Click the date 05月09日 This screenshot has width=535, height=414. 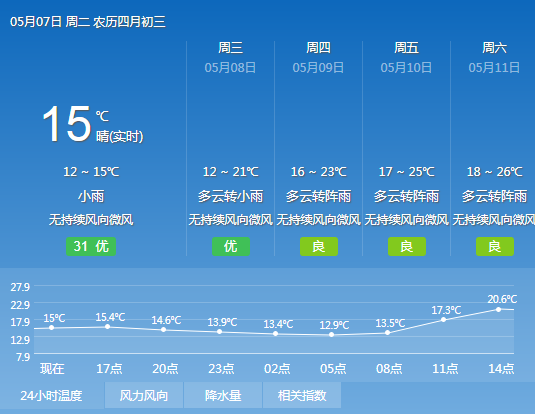point(319,68)
